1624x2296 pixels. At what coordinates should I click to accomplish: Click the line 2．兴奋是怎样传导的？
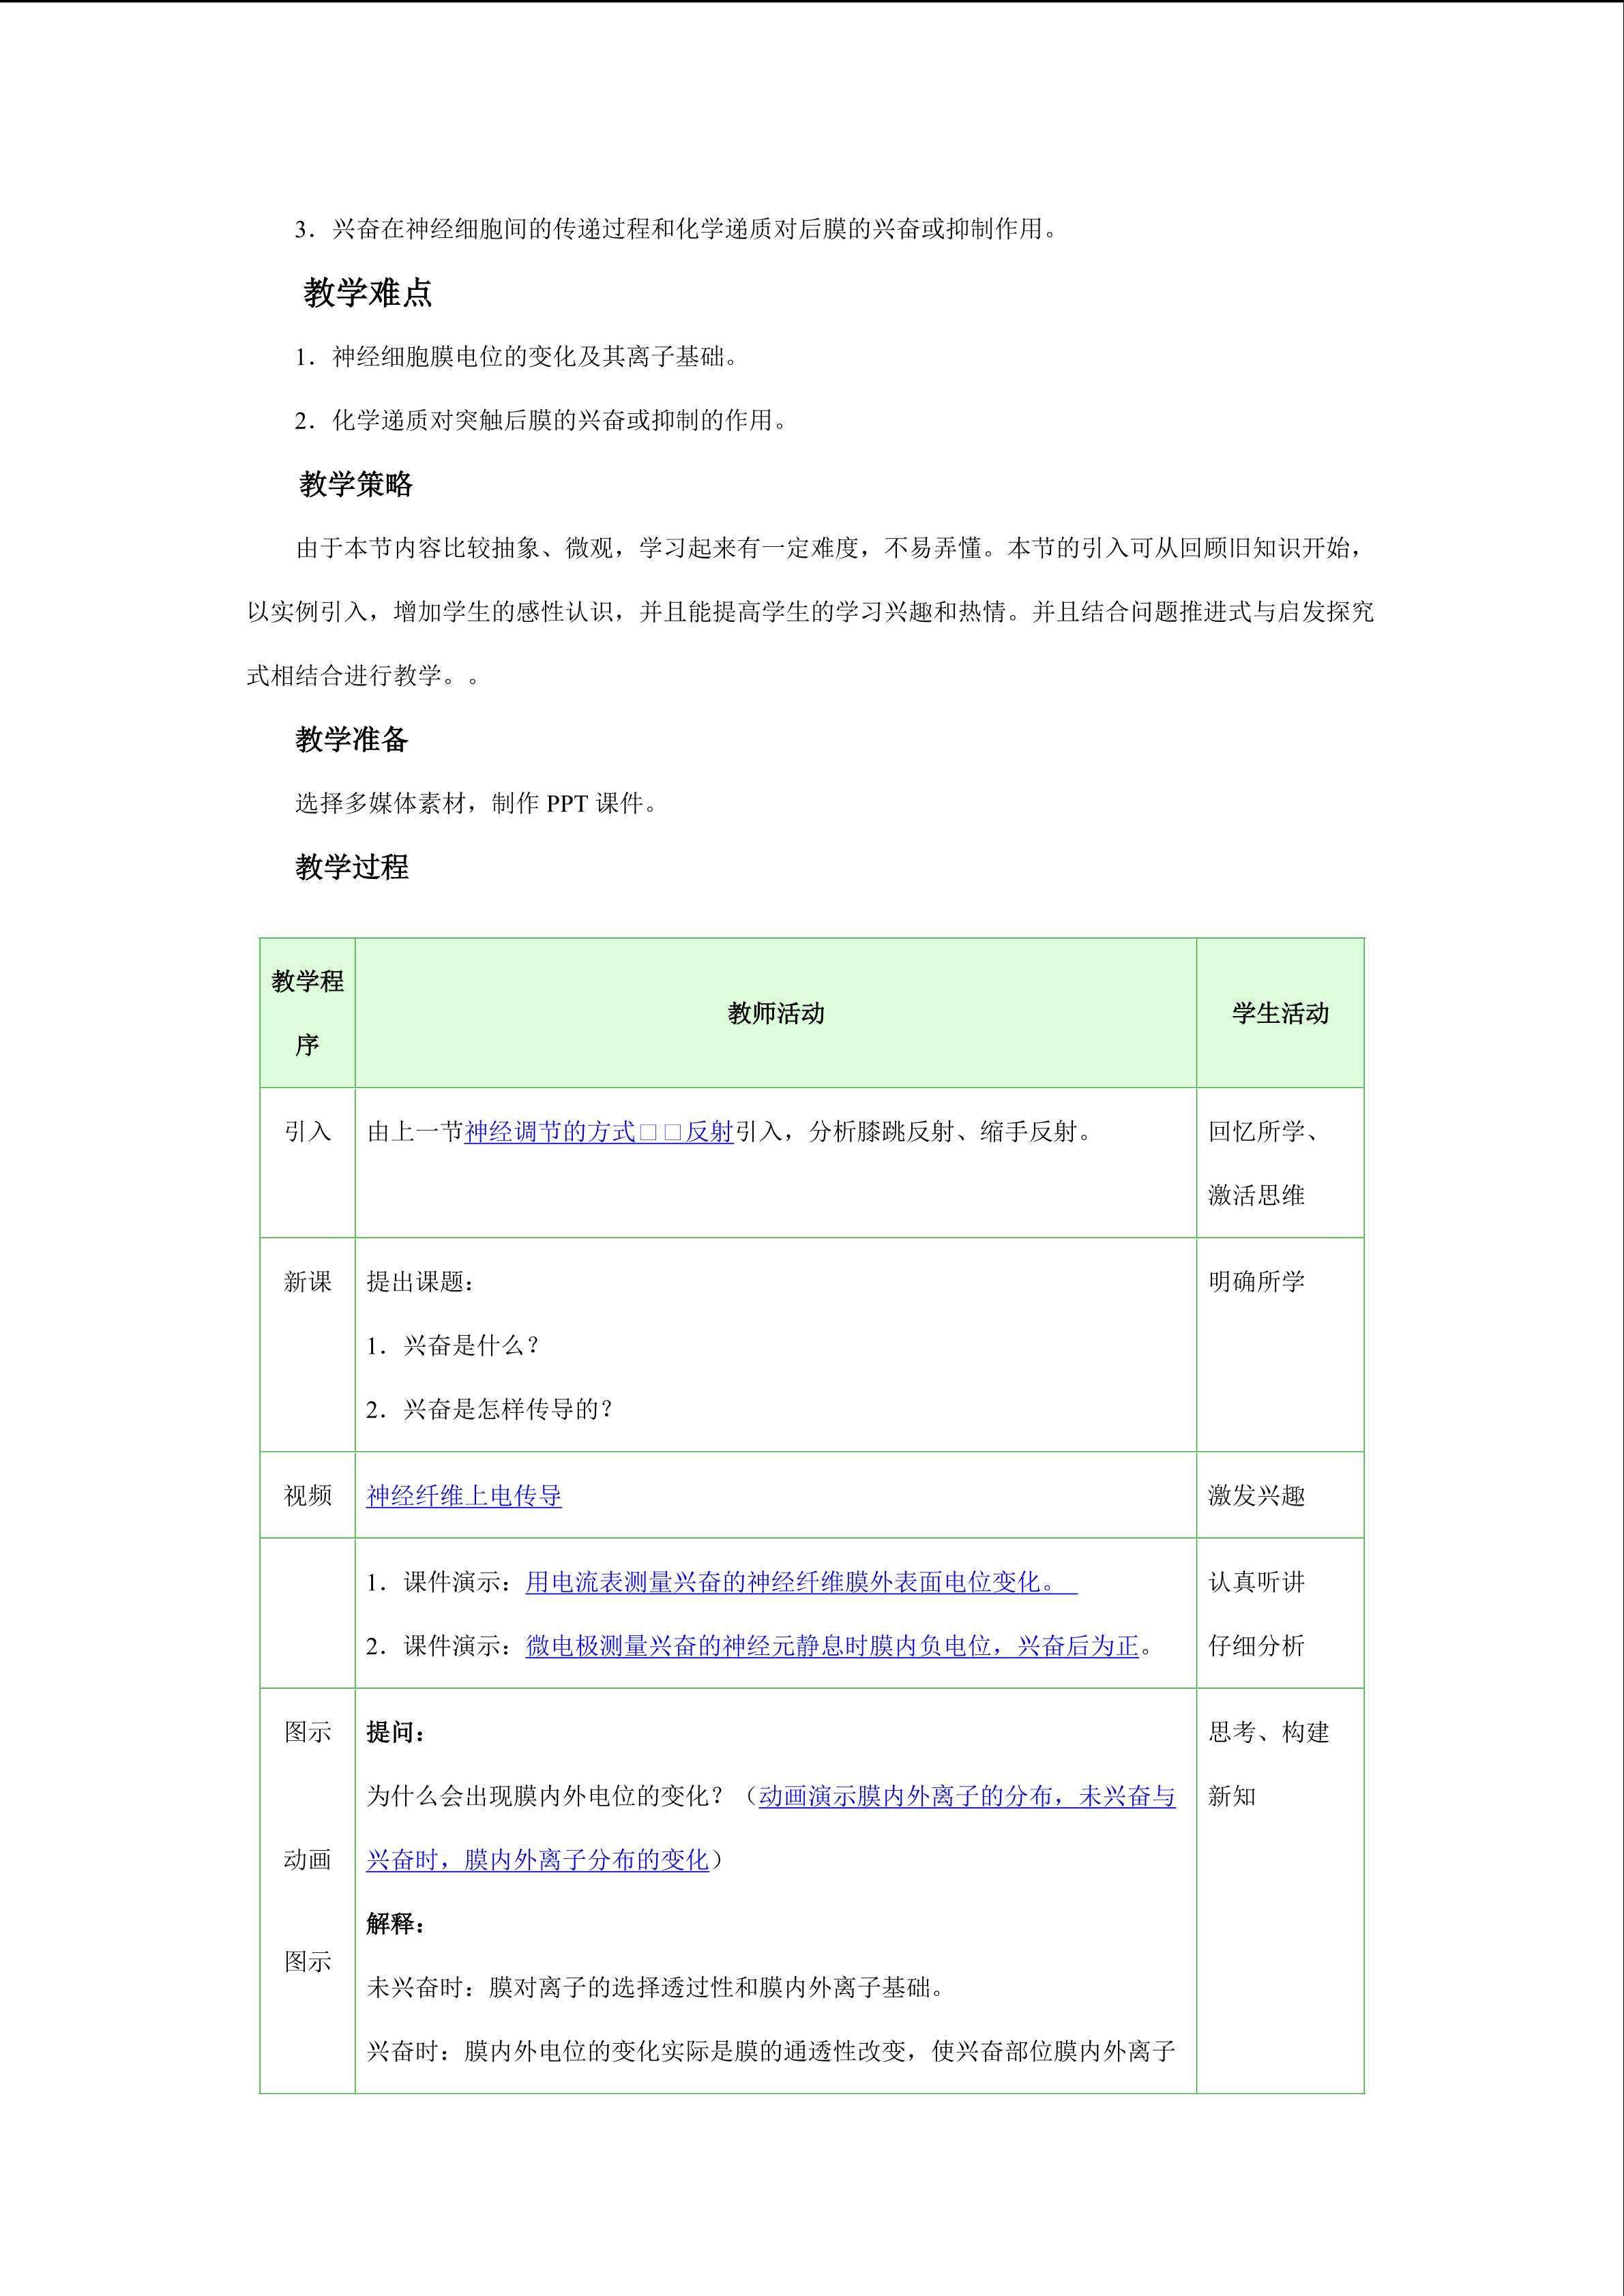coord(490,1410)
